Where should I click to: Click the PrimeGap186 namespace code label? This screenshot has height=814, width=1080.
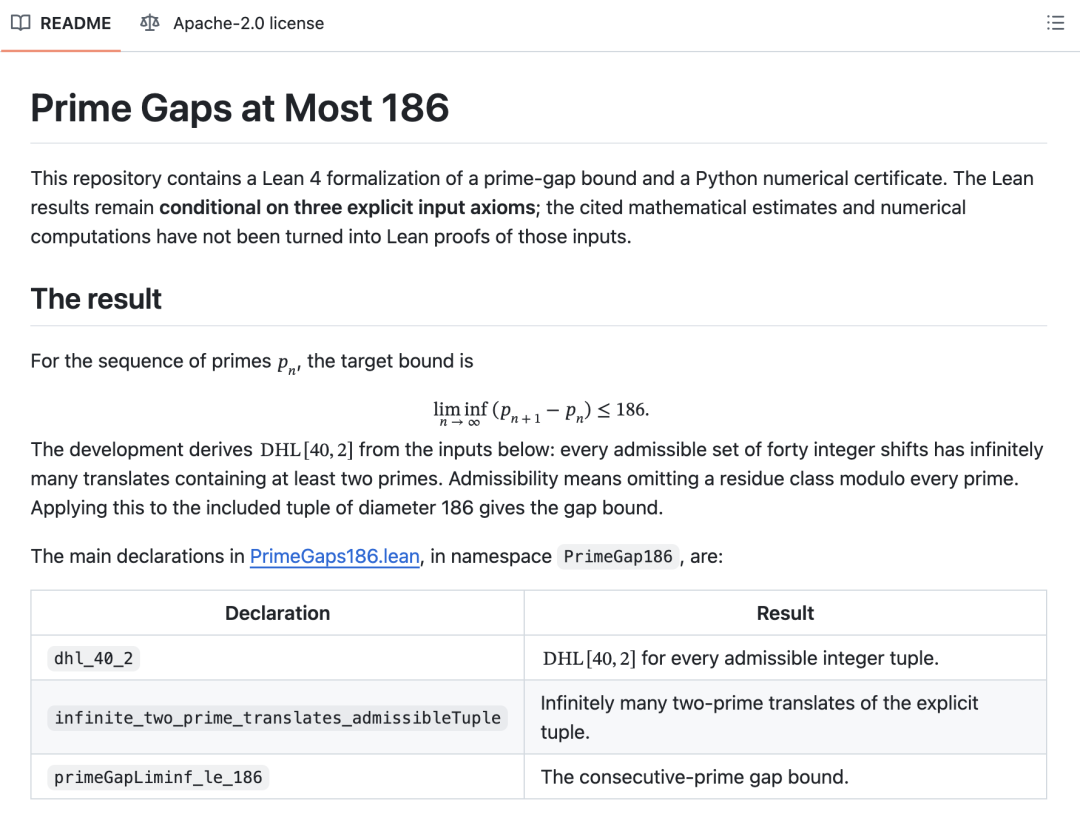point(618,556)
